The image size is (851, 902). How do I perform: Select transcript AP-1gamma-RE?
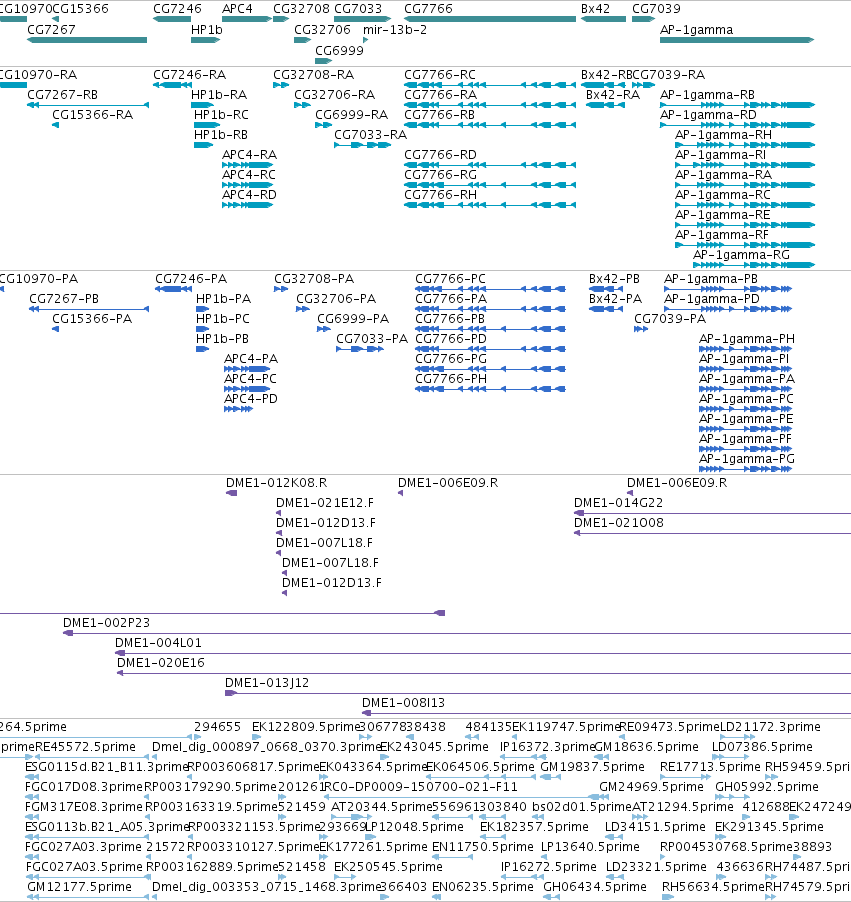coord(722,215)
